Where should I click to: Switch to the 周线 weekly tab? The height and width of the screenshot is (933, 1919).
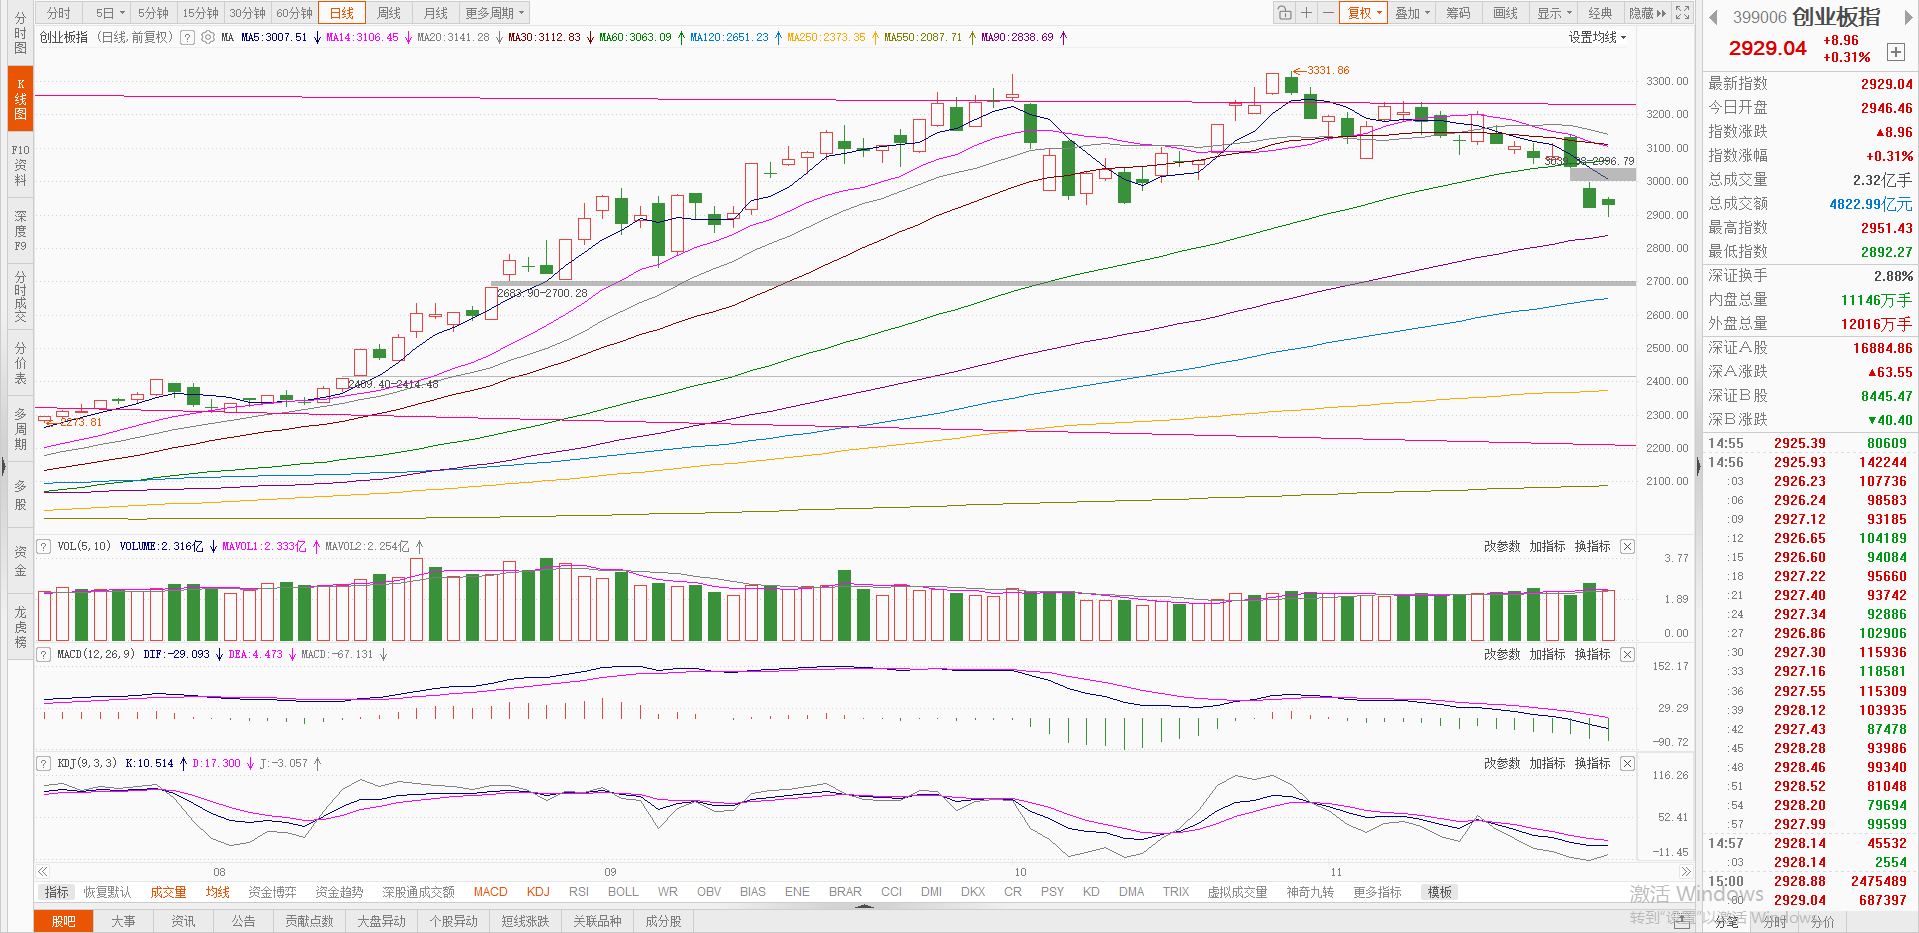[389, 13]
